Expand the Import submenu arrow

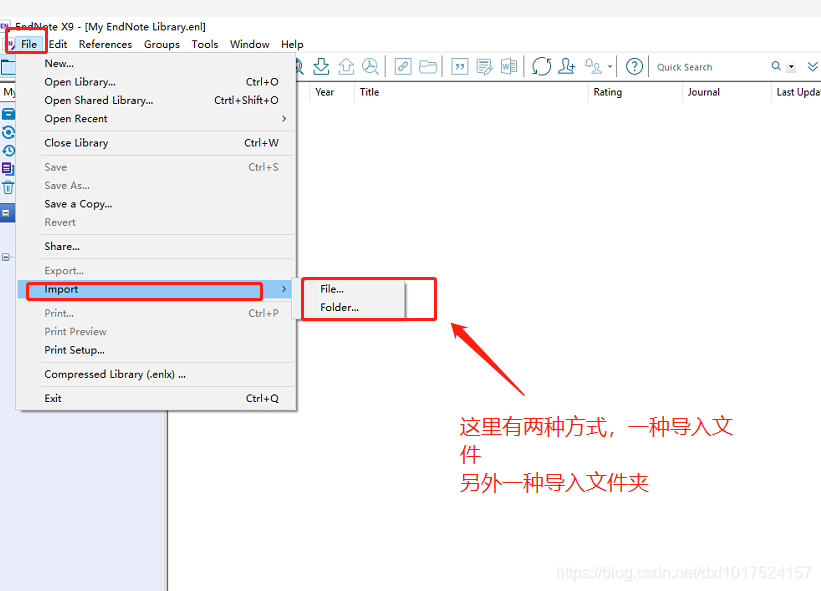(x=284, y=289)
